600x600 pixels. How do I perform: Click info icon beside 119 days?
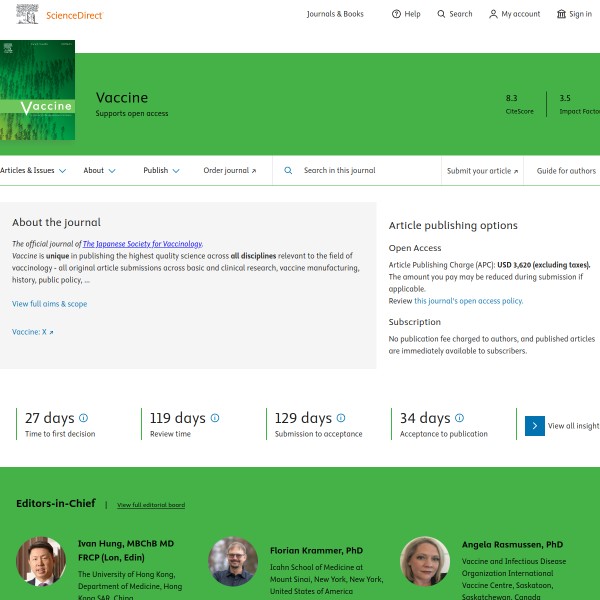pos(214,418)
